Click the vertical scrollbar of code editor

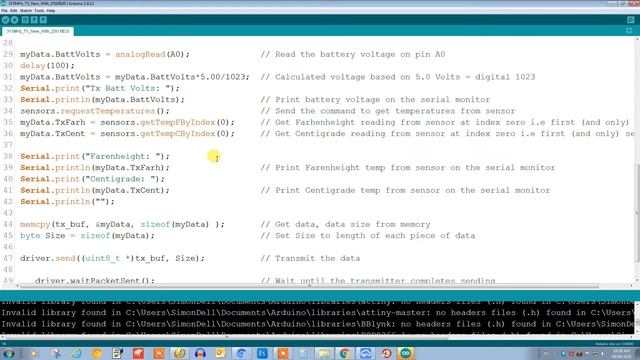637,212
